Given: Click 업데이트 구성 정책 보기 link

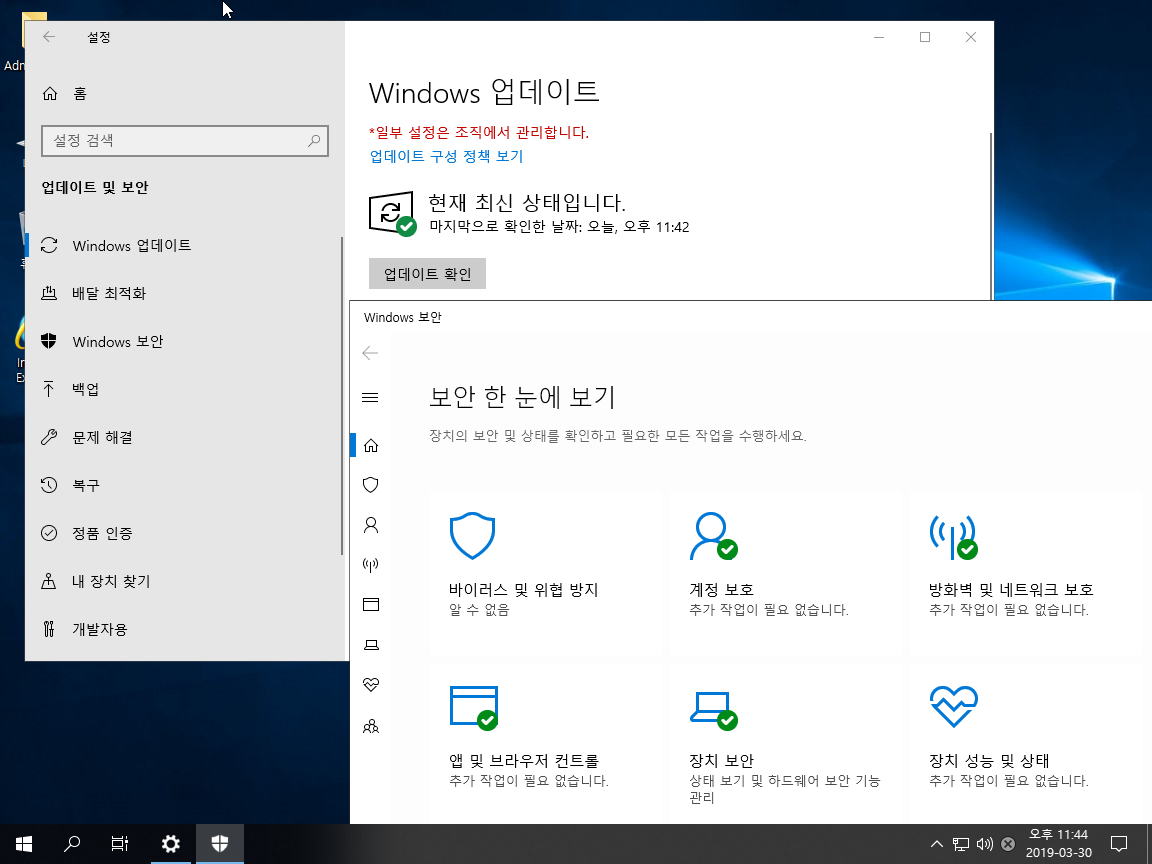Looking at the screenshot, I should [x=446, y=156].
